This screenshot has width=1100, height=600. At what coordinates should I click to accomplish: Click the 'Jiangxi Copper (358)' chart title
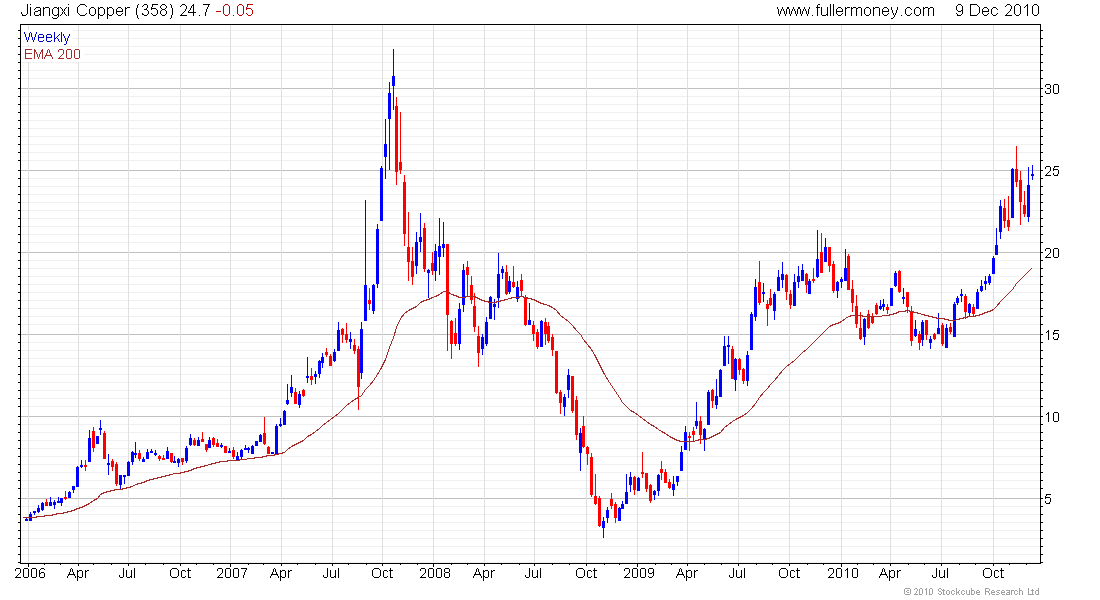(x=98, y=11)
